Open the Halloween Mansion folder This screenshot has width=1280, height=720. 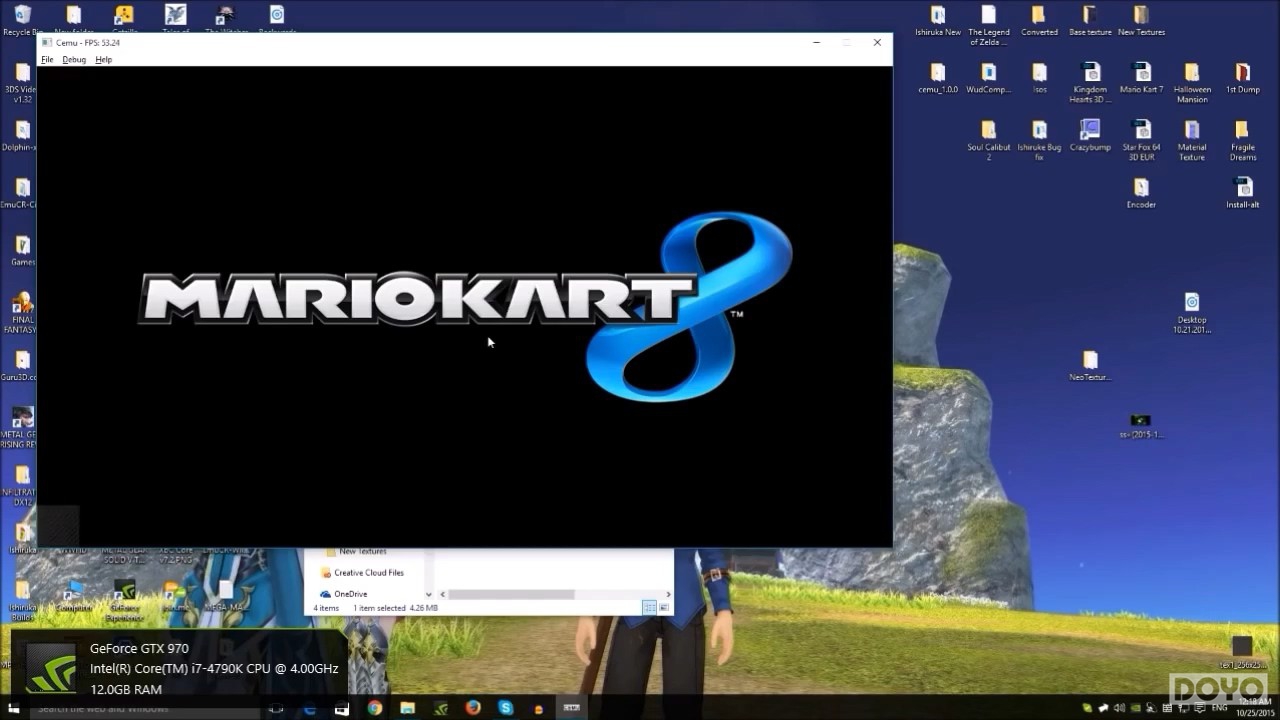pyautogui.click(x=1192, y=83)
